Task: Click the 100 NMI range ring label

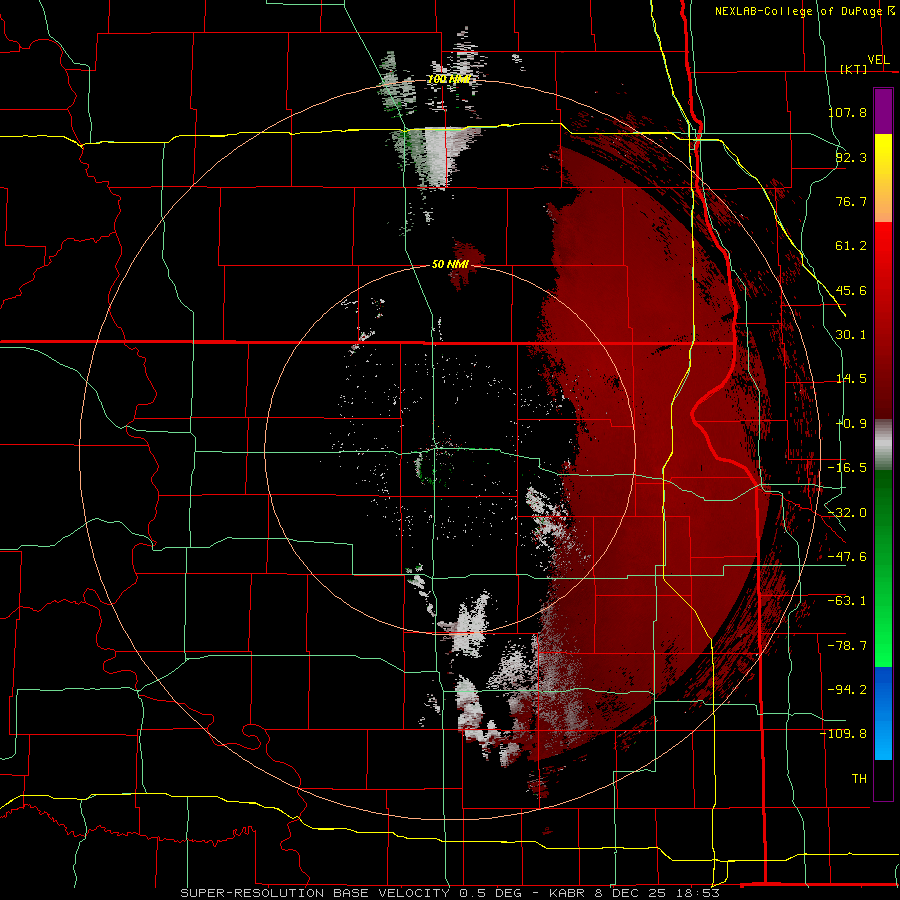Action: click(450, 79)
